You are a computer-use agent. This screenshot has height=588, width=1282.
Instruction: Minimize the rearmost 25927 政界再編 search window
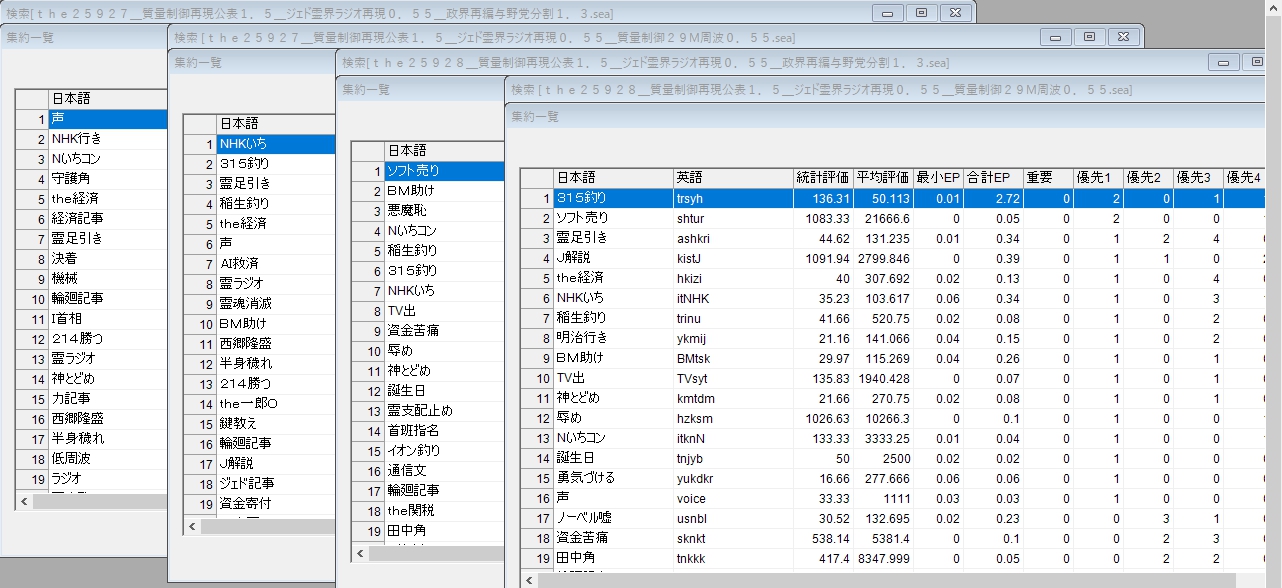pos(886,13)
